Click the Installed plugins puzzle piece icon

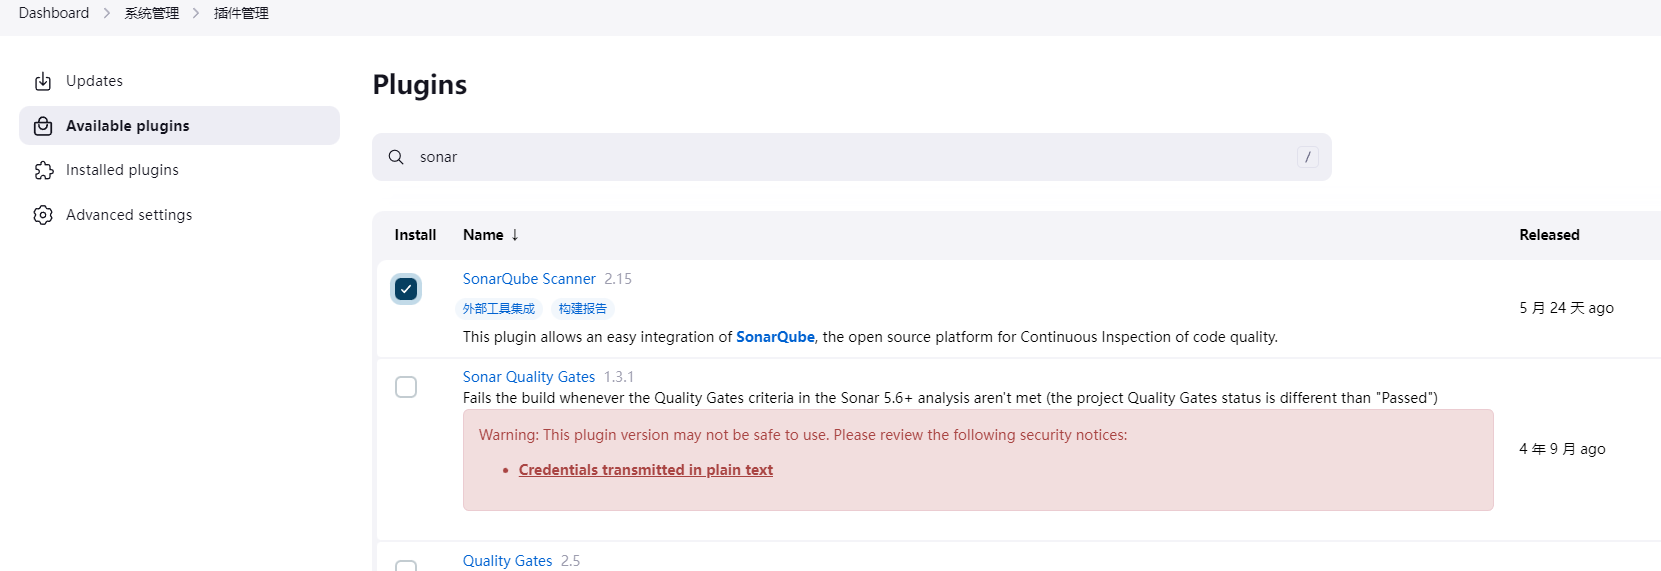tap(43, 170)
